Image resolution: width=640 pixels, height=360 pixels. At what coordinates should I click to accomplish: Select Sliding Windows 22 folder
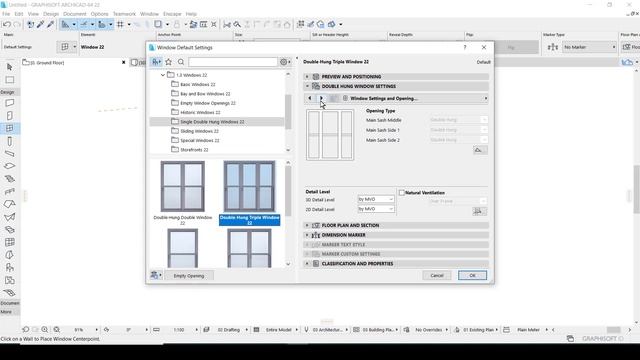point(199,131)
